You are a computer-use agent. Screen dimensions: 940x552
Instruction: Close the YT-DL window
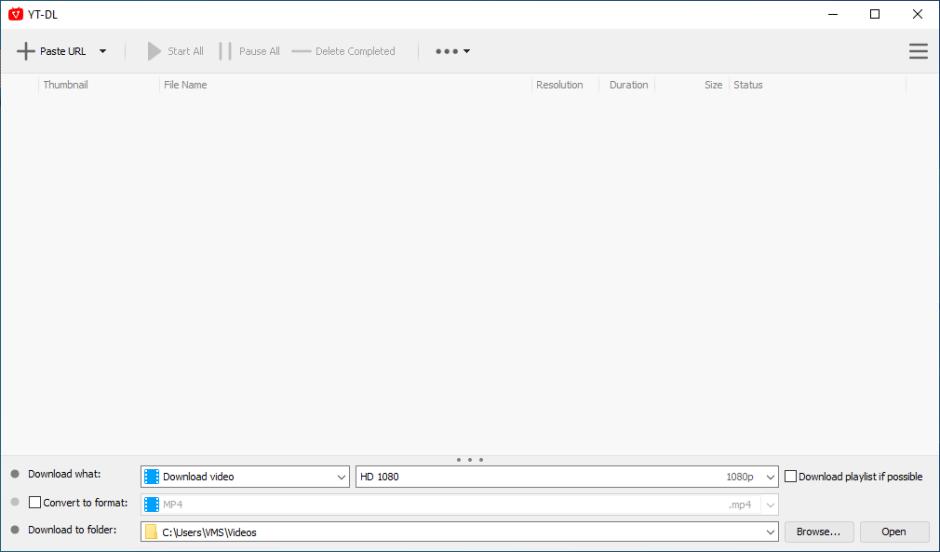tap(917, 14)
